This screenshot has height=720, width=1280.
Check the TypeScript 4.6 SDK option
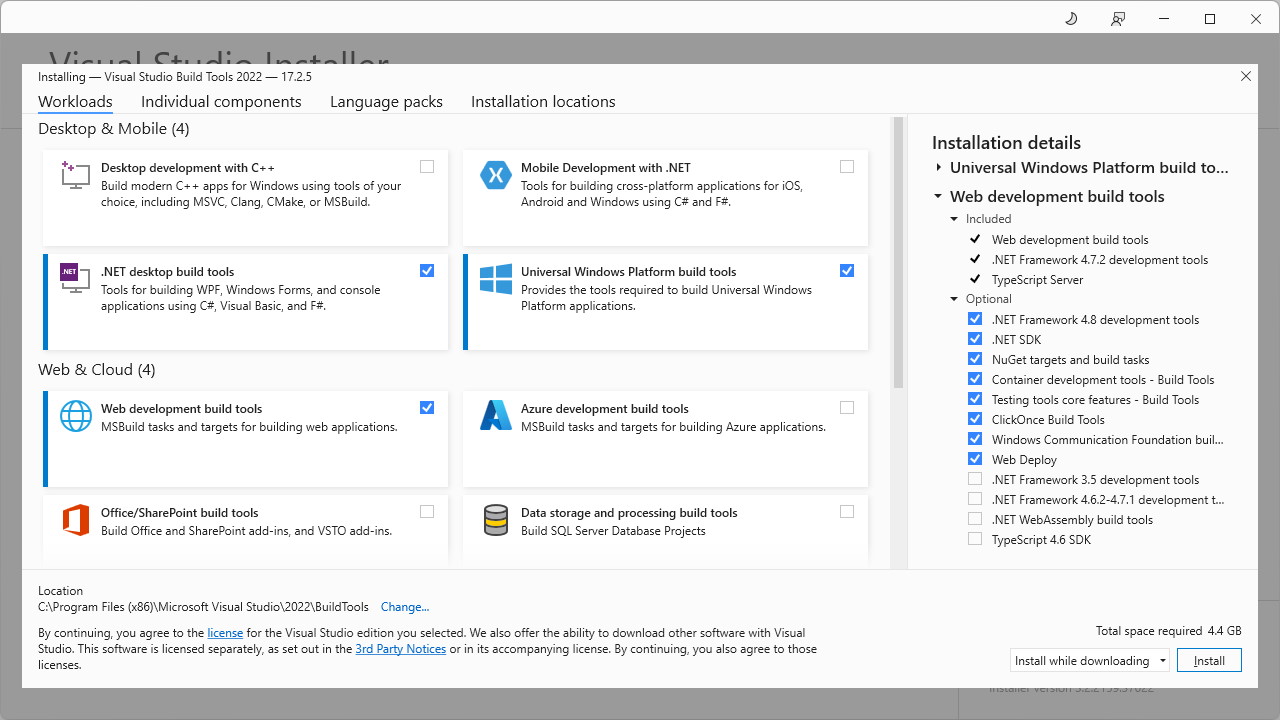coord(975,539)
